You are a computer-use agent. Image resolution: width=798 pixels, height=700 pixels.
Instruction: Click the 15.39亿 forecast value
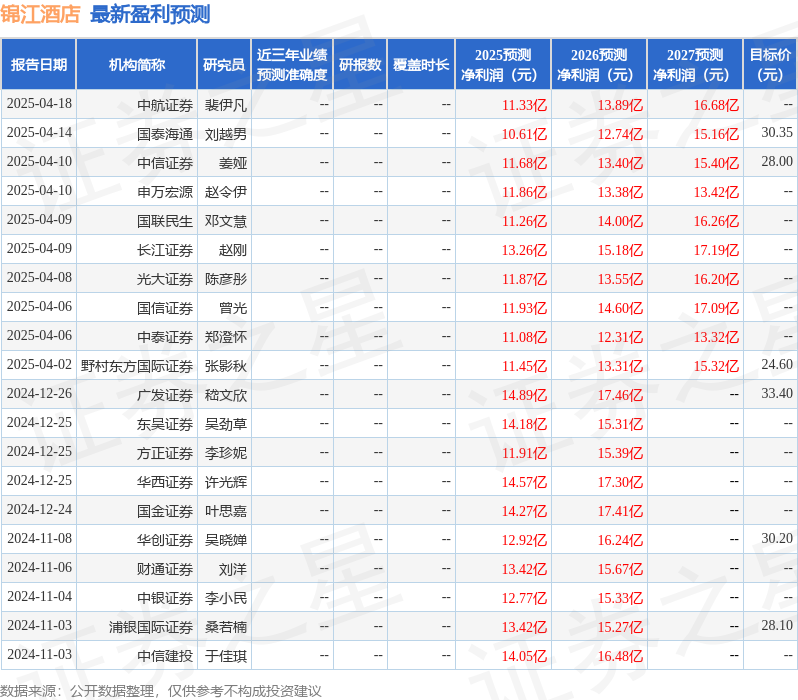tap(620, 453)
